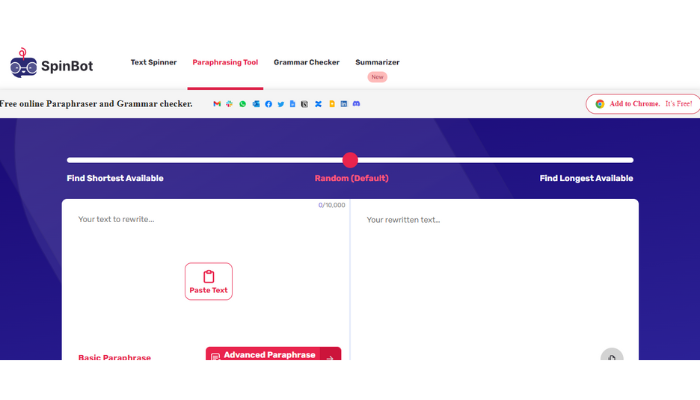Set slider to Find Shortest Available
700x400 pixels.
(x=115, y=178)
